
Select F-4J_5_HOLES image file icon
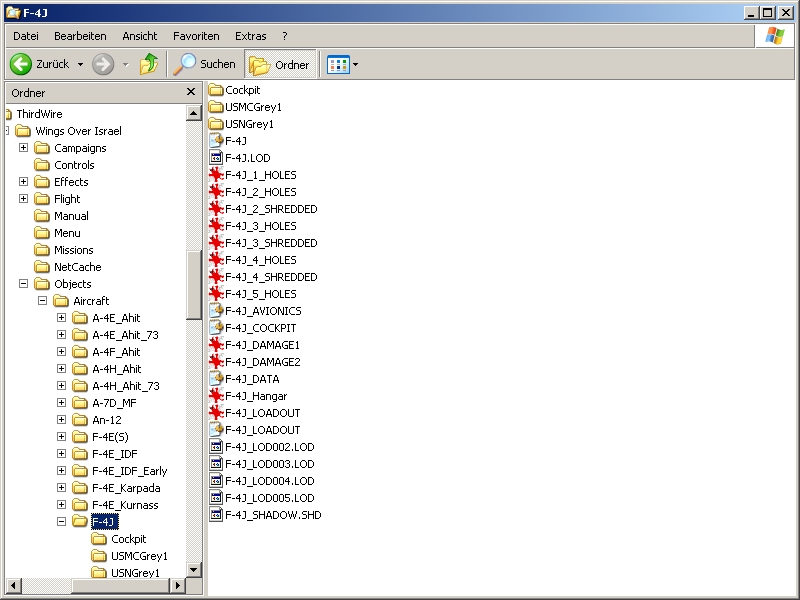point(216,294)
